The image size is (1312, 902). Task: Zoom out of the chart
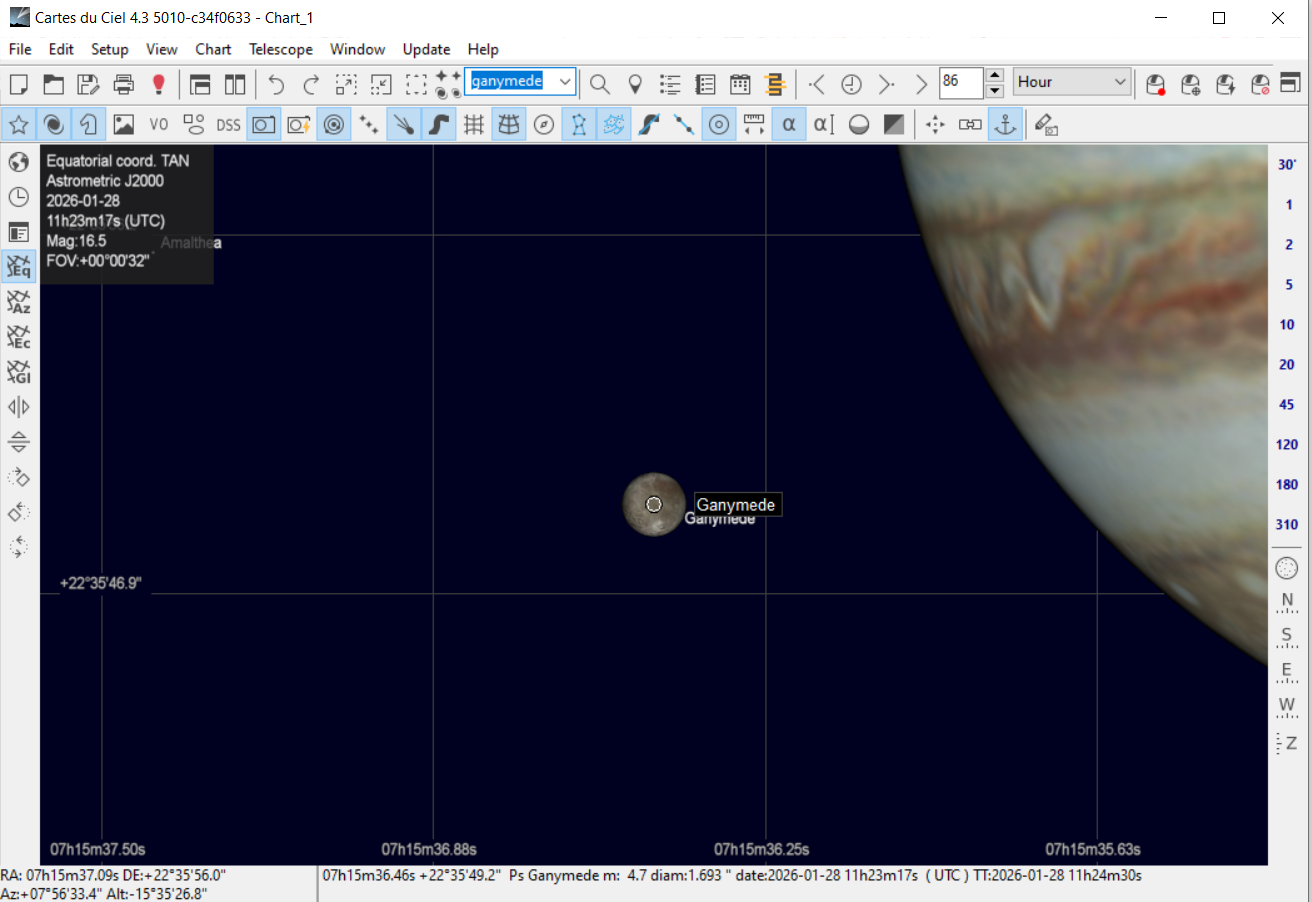point(381,84)
